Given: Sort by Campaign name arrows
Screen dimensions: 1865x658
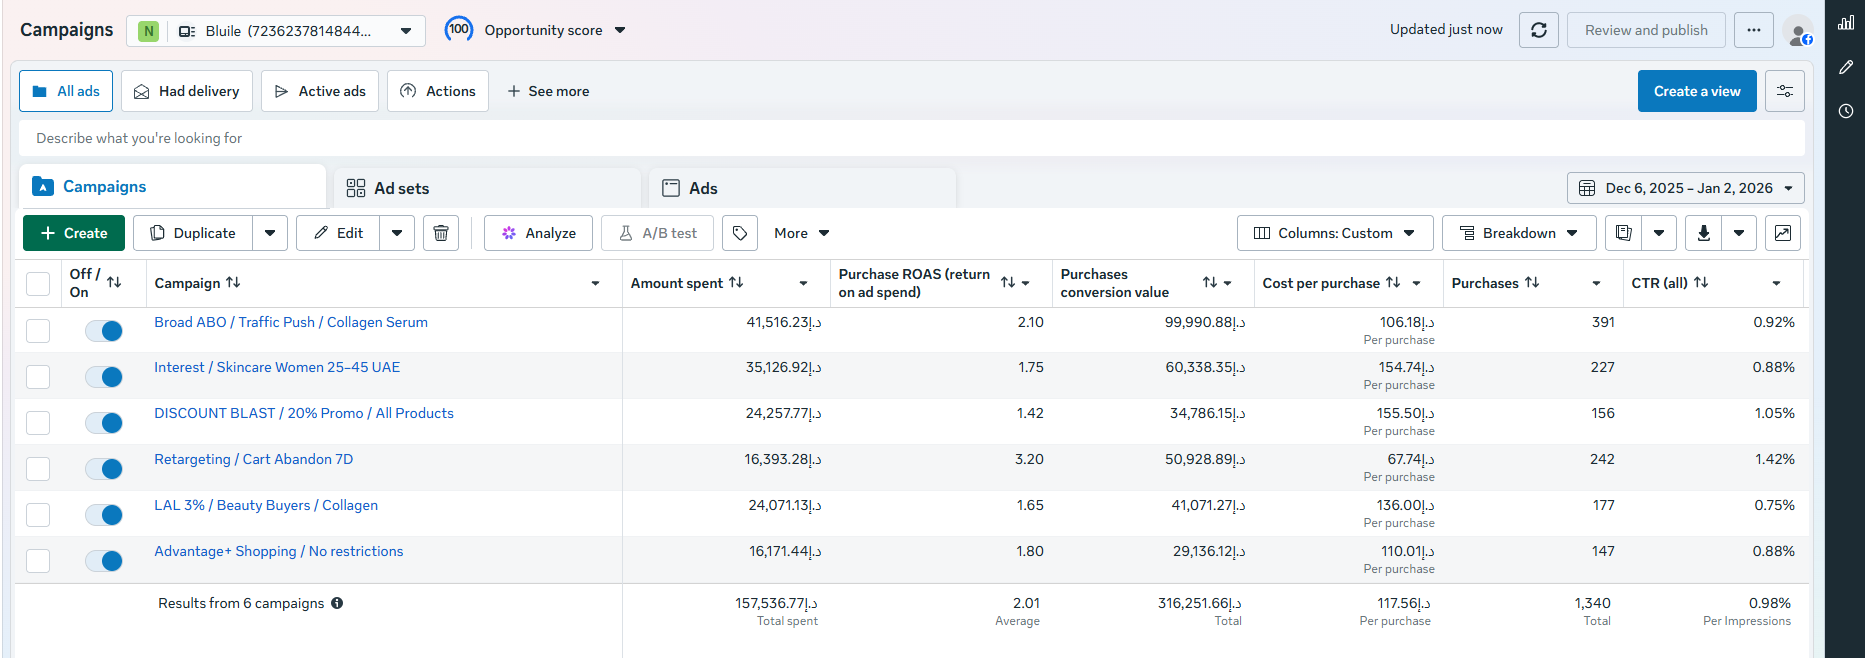Looking at the screenshot, I should [x=233, y=283].
